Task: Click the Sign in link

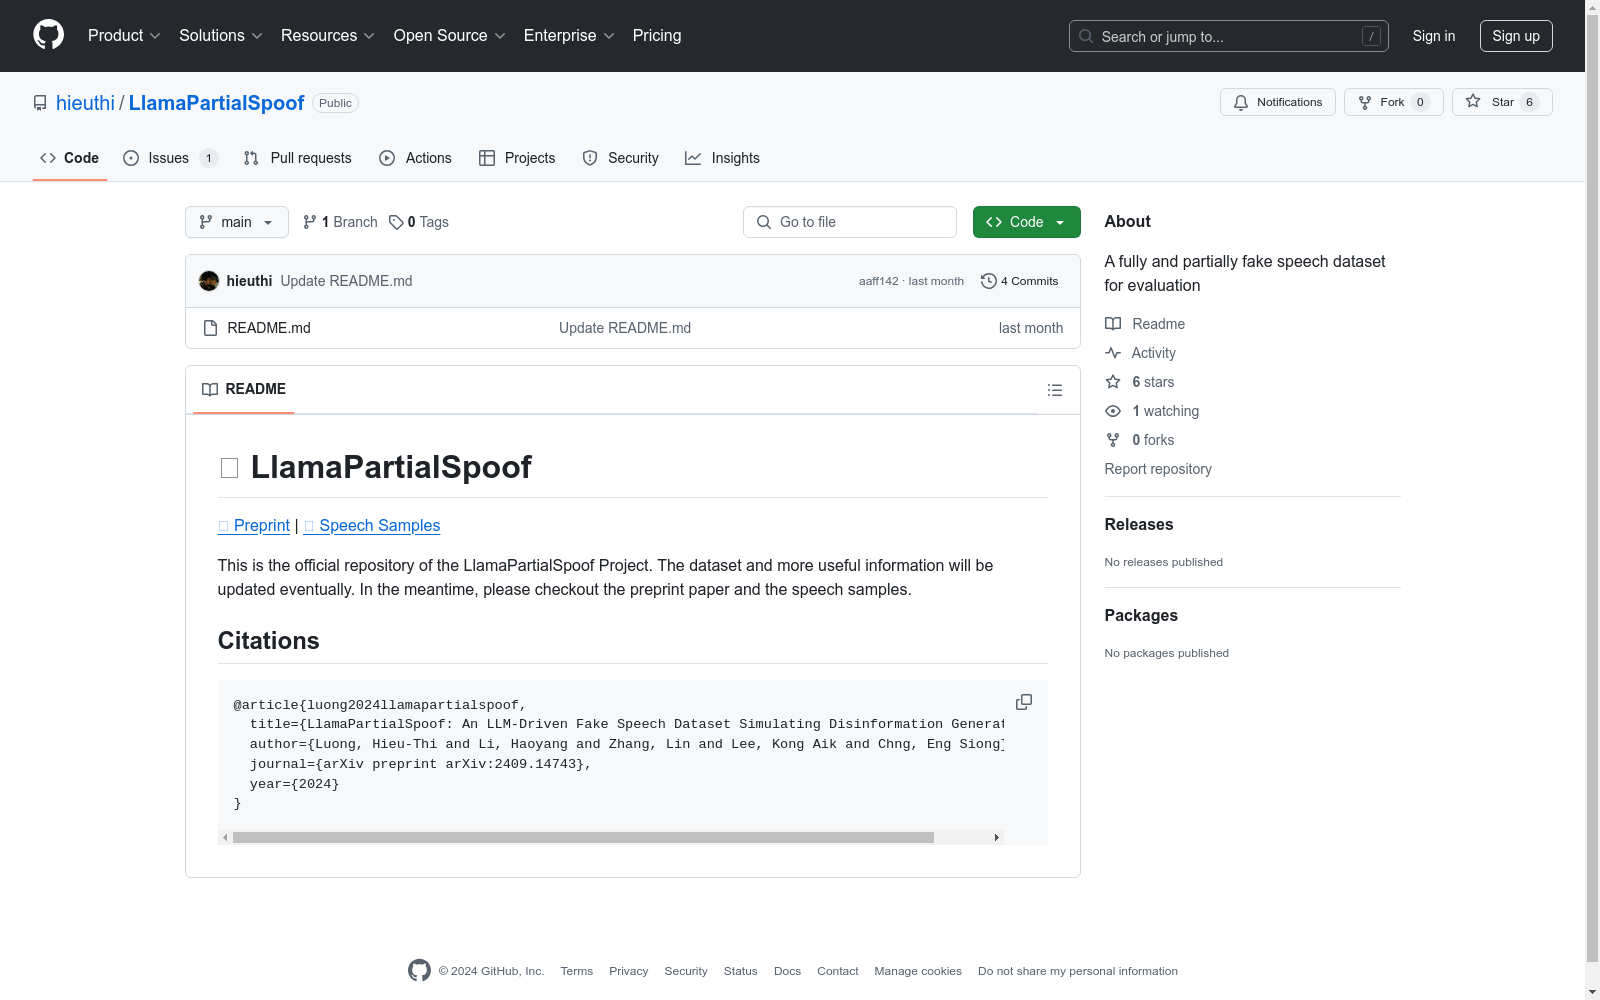Action: [x=1434, y=36]
